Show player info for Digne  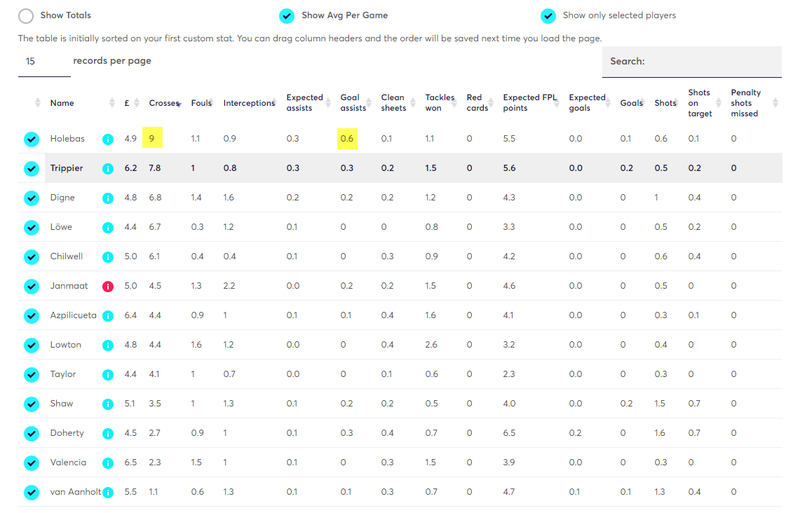tap(108, 198)
